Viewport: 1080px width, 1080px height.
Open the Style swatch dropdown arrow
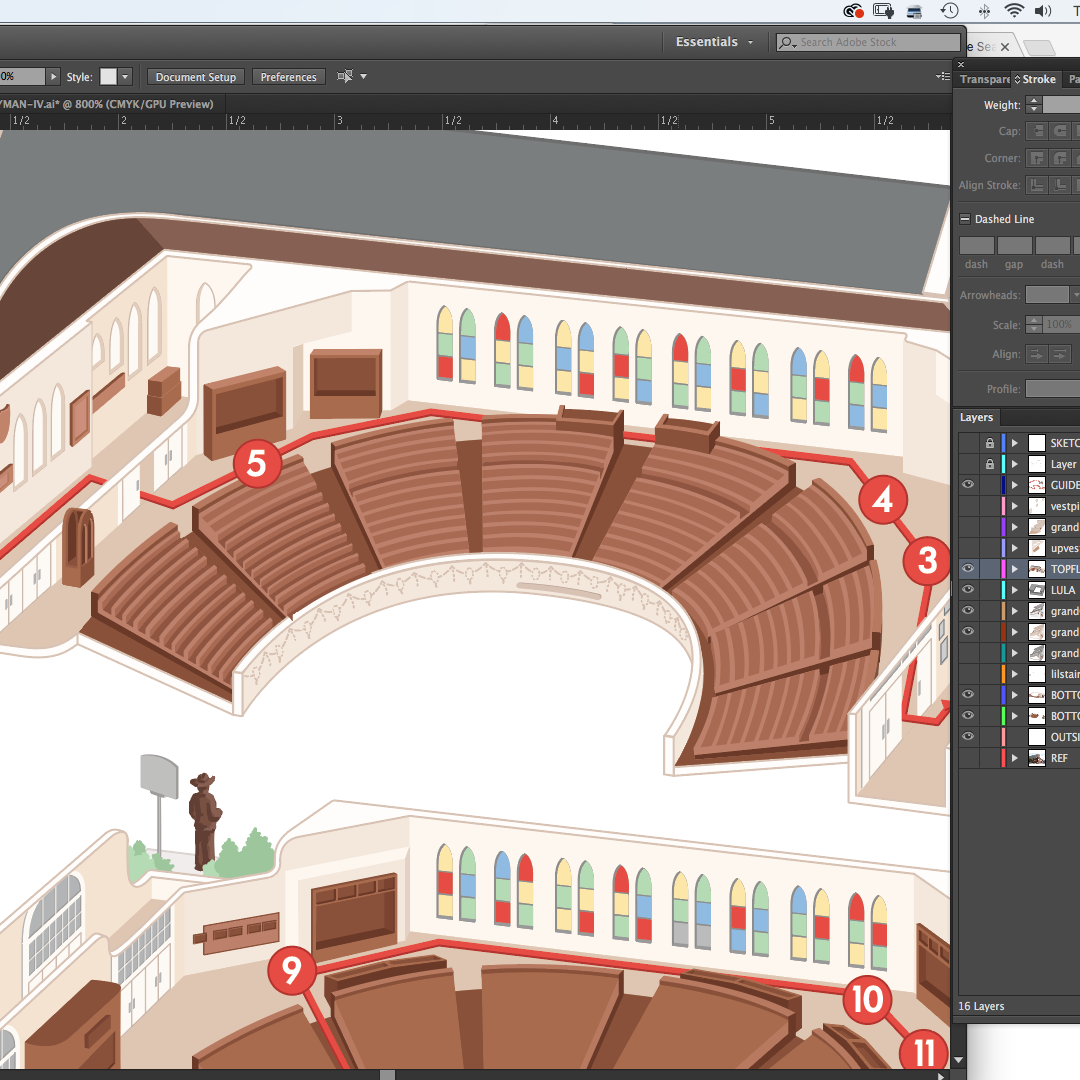coord(125,76)
